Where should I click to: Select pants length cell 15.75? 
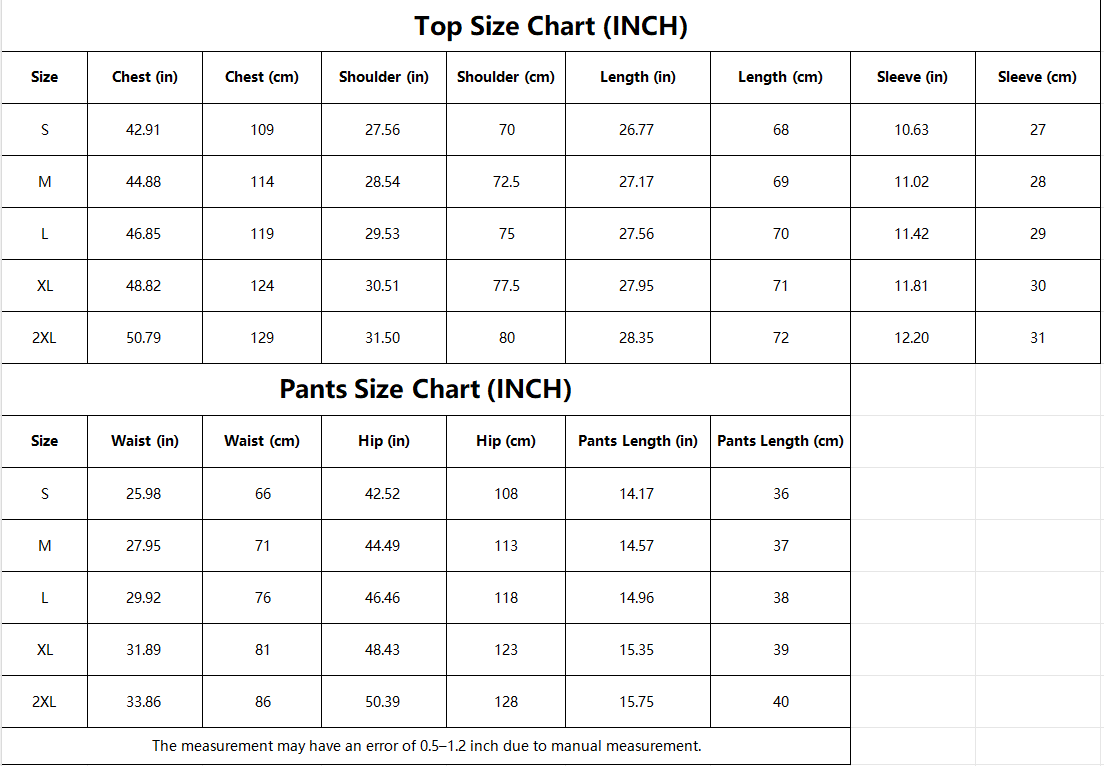637,702
